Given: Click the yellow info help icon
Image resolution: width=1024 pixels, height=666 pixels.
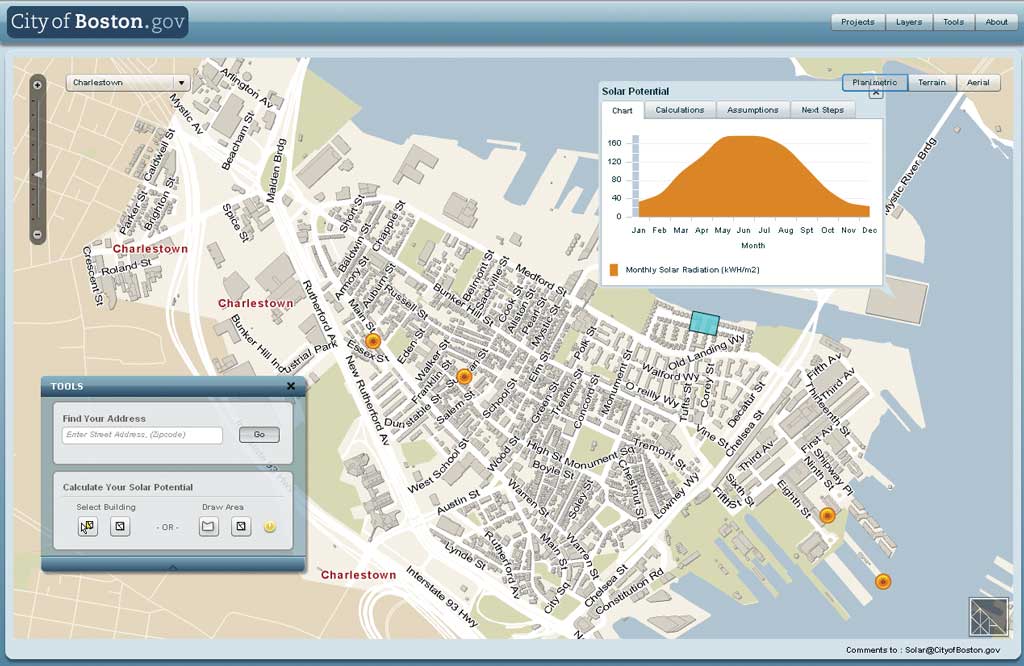Looking at the screenshot, I should (270, 526).
